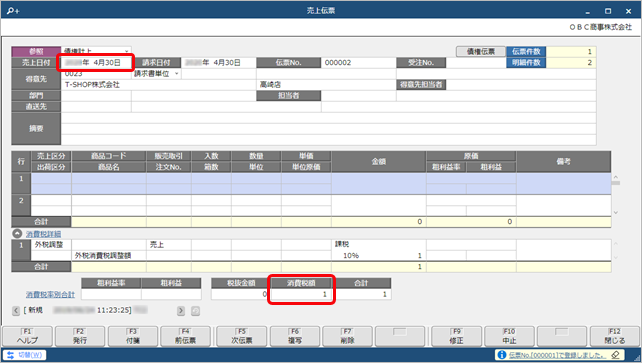
Task: Click the F2 発行 button
Action: (x=80, y=336)
